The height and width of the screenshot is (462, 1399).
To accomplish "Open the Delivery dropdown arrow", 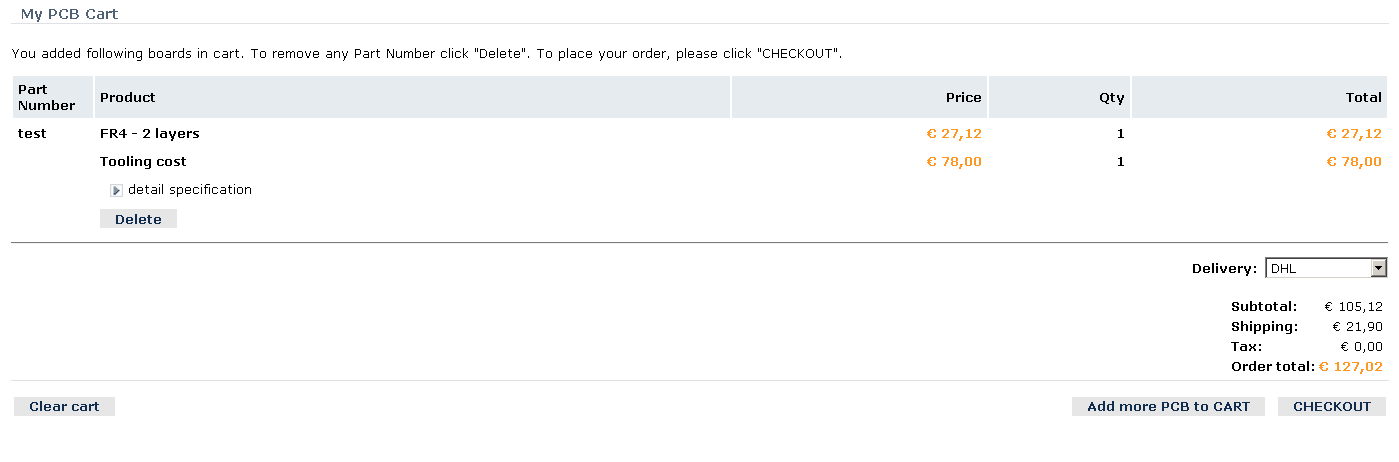I will click(x=1379, y=268).
